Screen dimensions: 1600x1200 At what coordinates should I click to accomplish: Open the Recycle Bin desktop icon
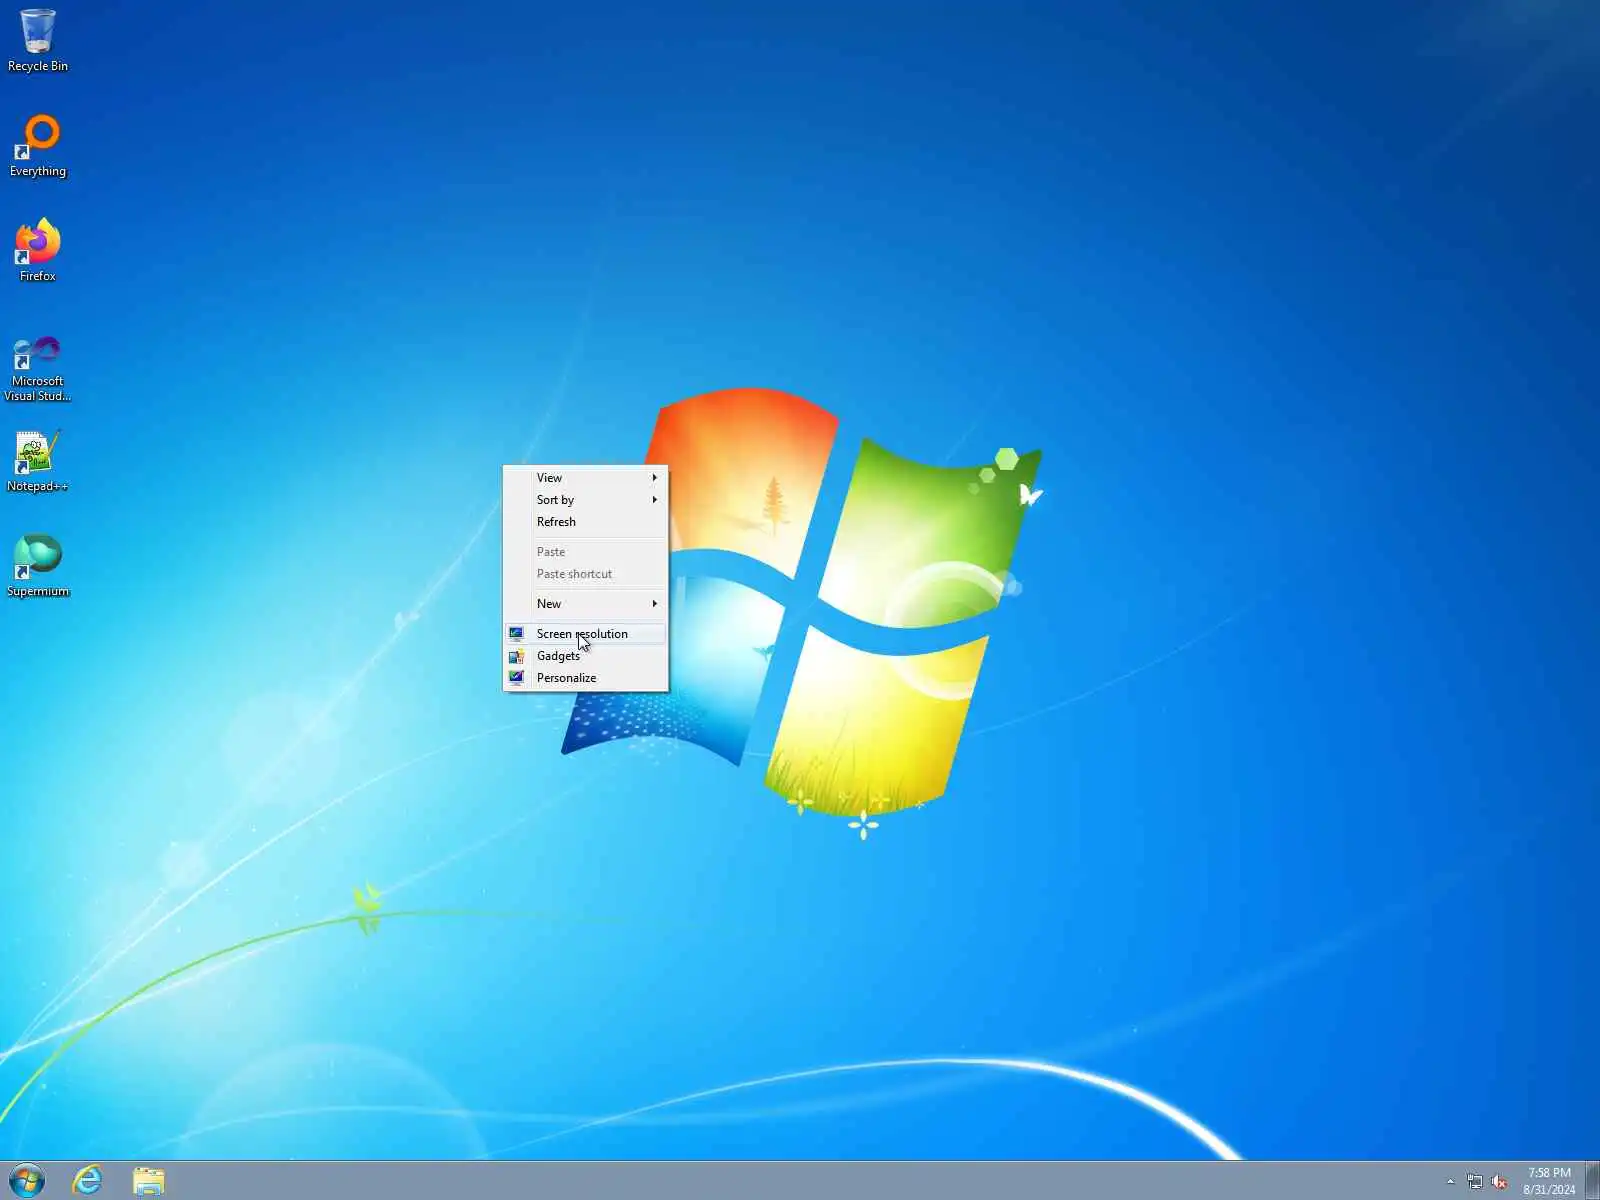coord(37,40)
